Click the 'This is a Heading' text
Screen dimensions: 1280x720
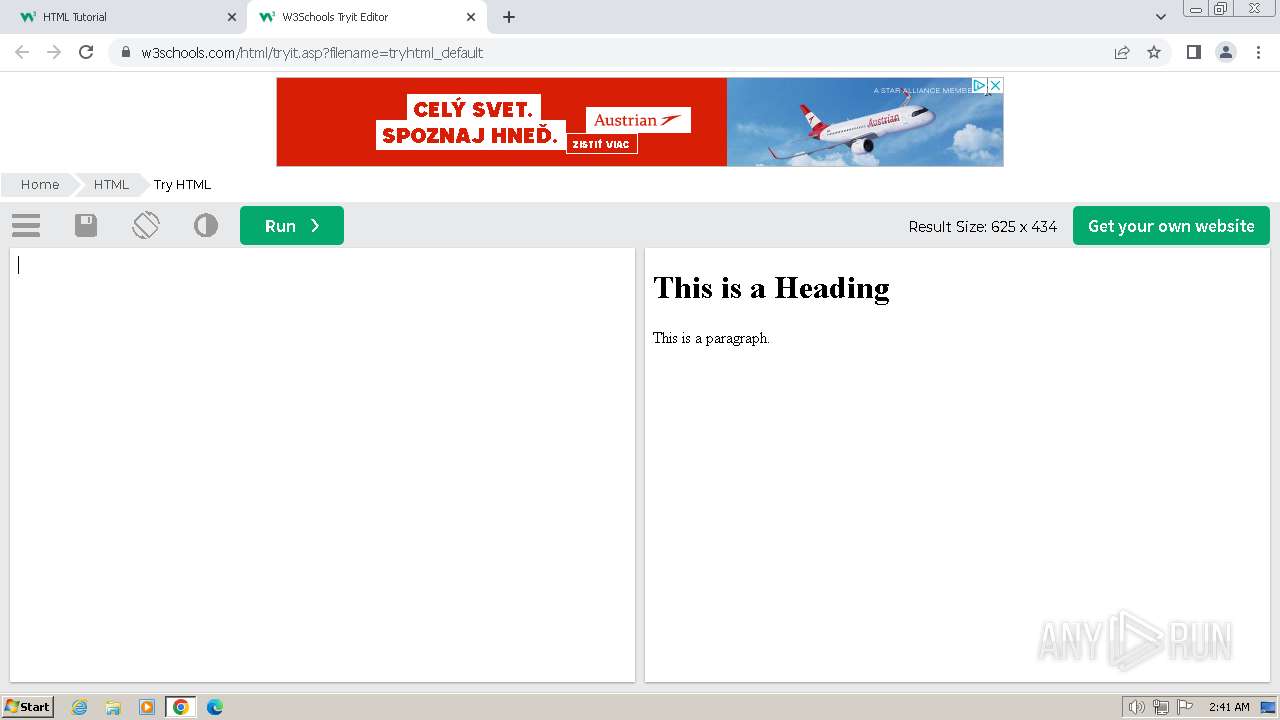771,288
